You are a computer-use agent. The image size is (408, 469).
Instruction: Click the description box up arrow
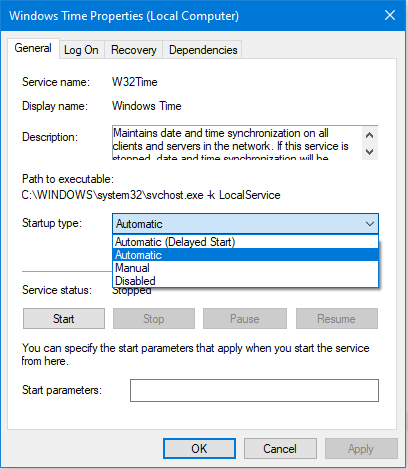click(x=369, y=135)
